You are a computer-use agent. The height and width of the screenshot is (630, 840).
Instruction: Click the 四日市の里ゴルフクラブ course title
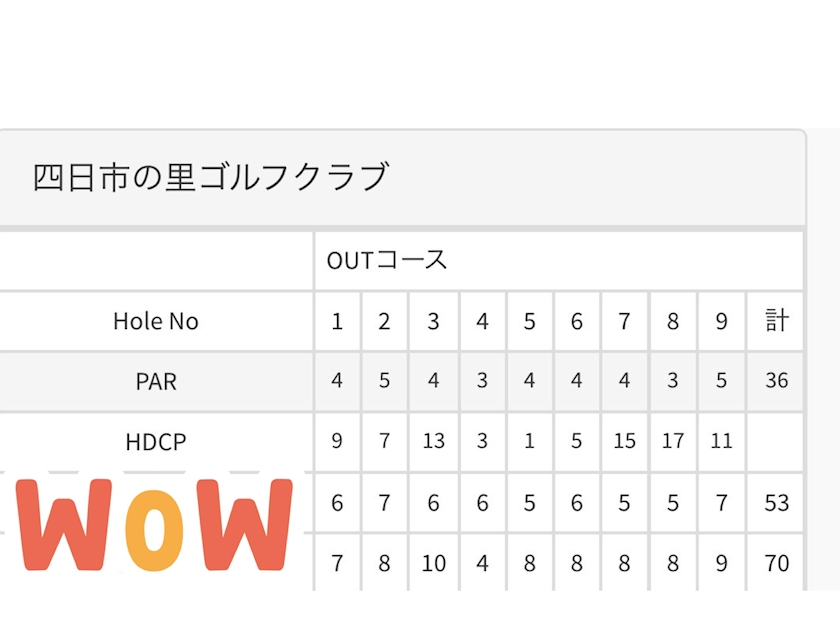pos(210,177)
